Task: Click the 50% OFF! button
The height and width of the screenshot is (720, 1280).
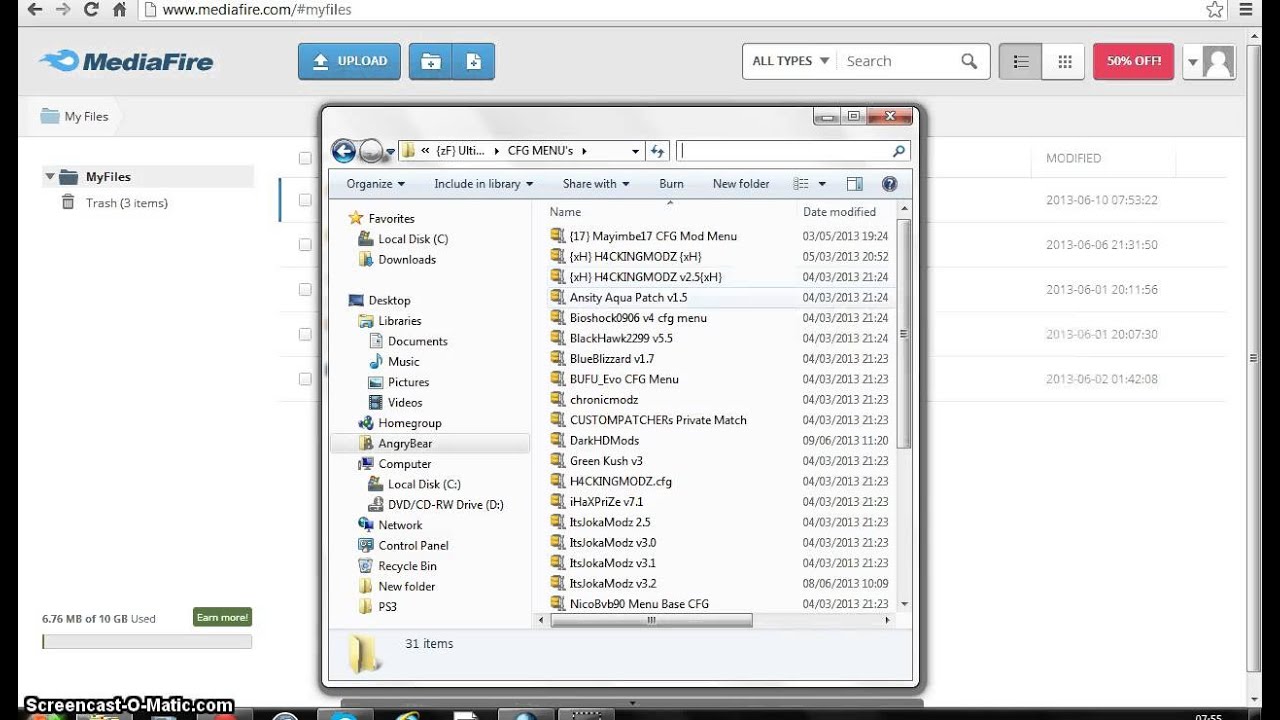Action: tap(1133, 61)
